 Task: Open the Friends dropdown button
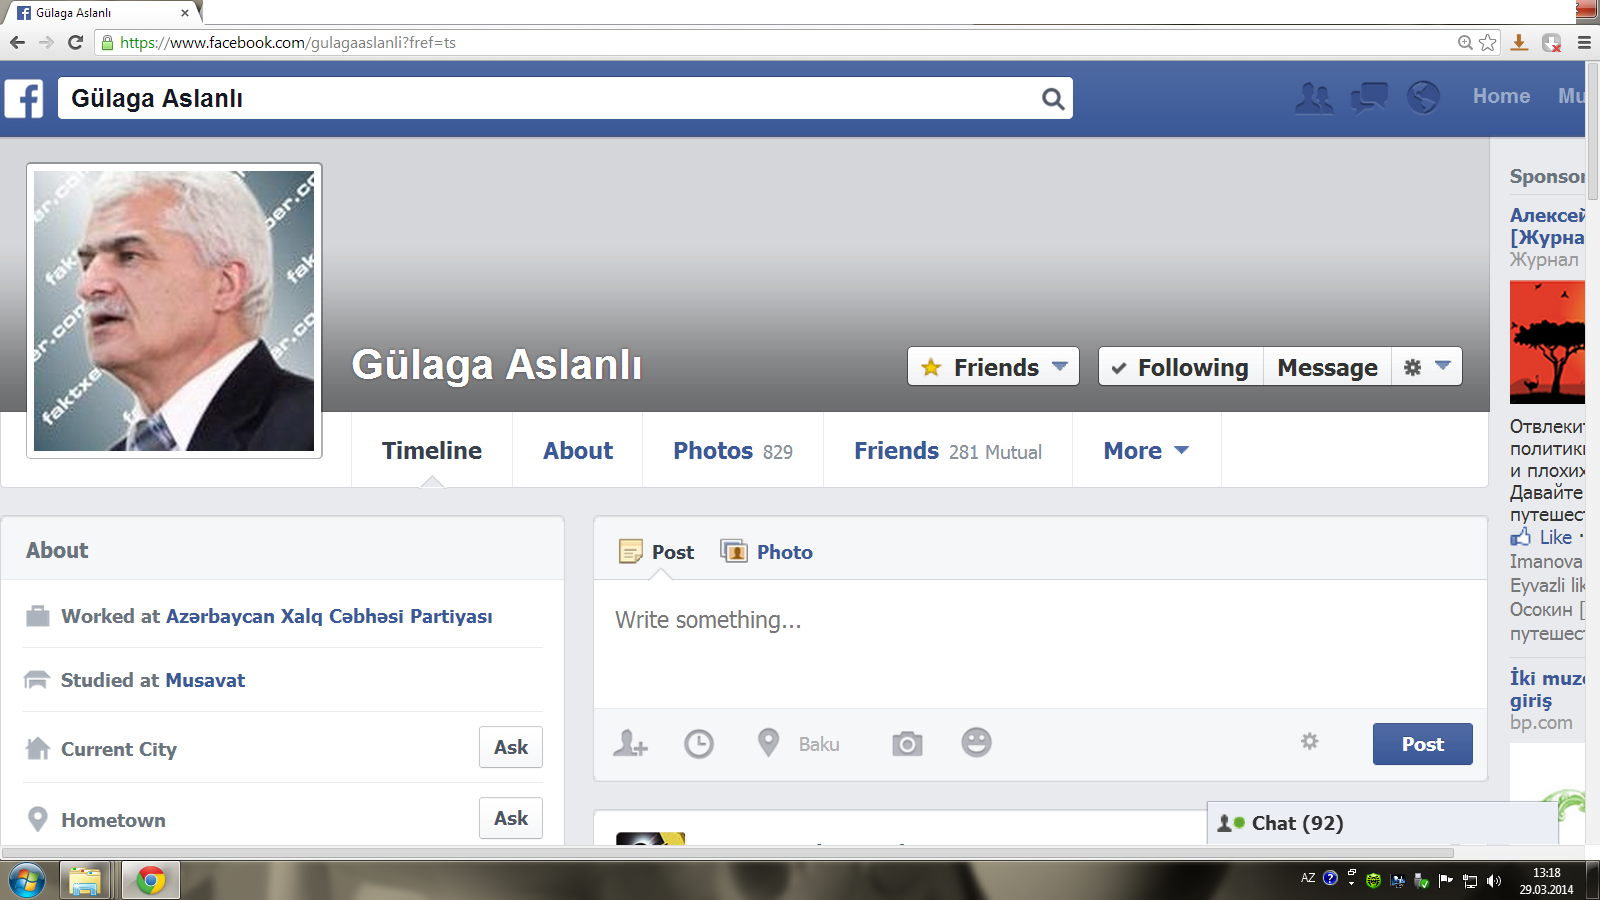993,367
